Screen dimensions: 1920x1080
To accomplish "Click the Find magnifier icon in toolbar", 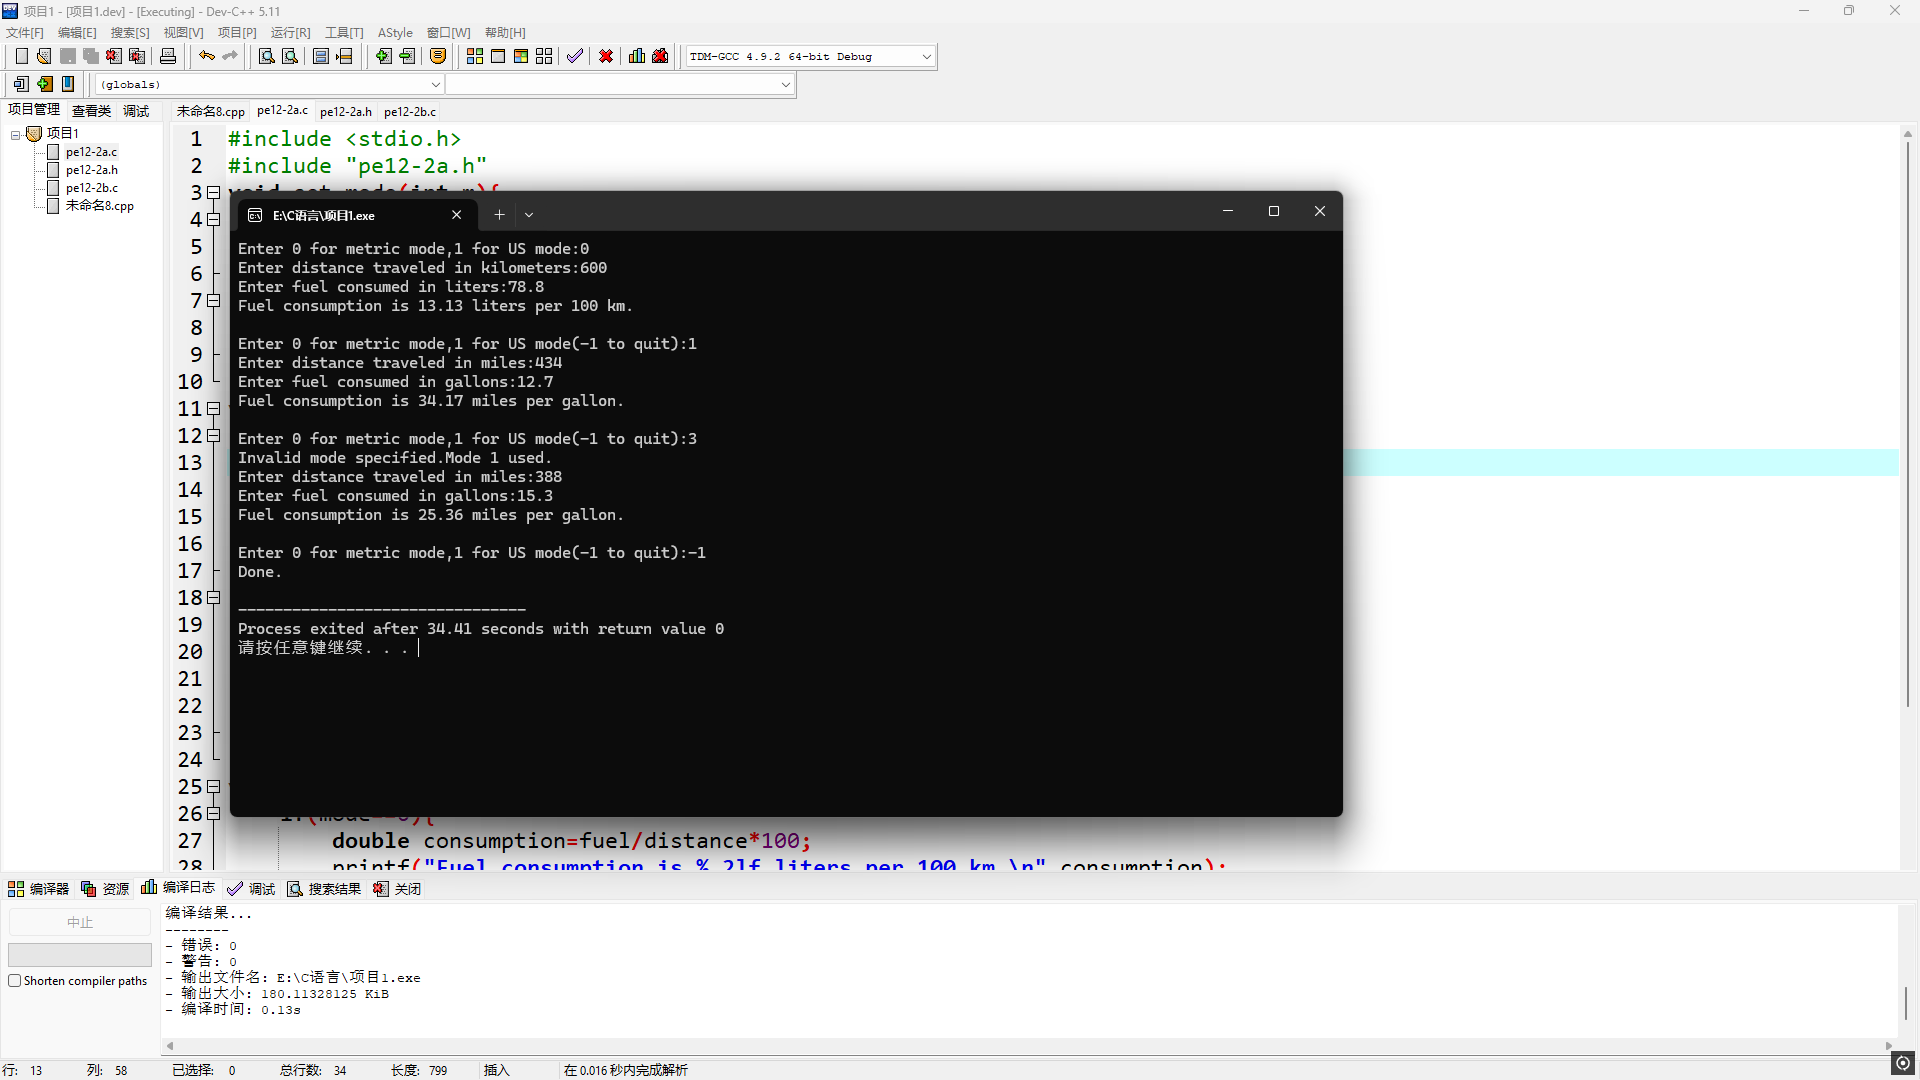I will 266,57.
